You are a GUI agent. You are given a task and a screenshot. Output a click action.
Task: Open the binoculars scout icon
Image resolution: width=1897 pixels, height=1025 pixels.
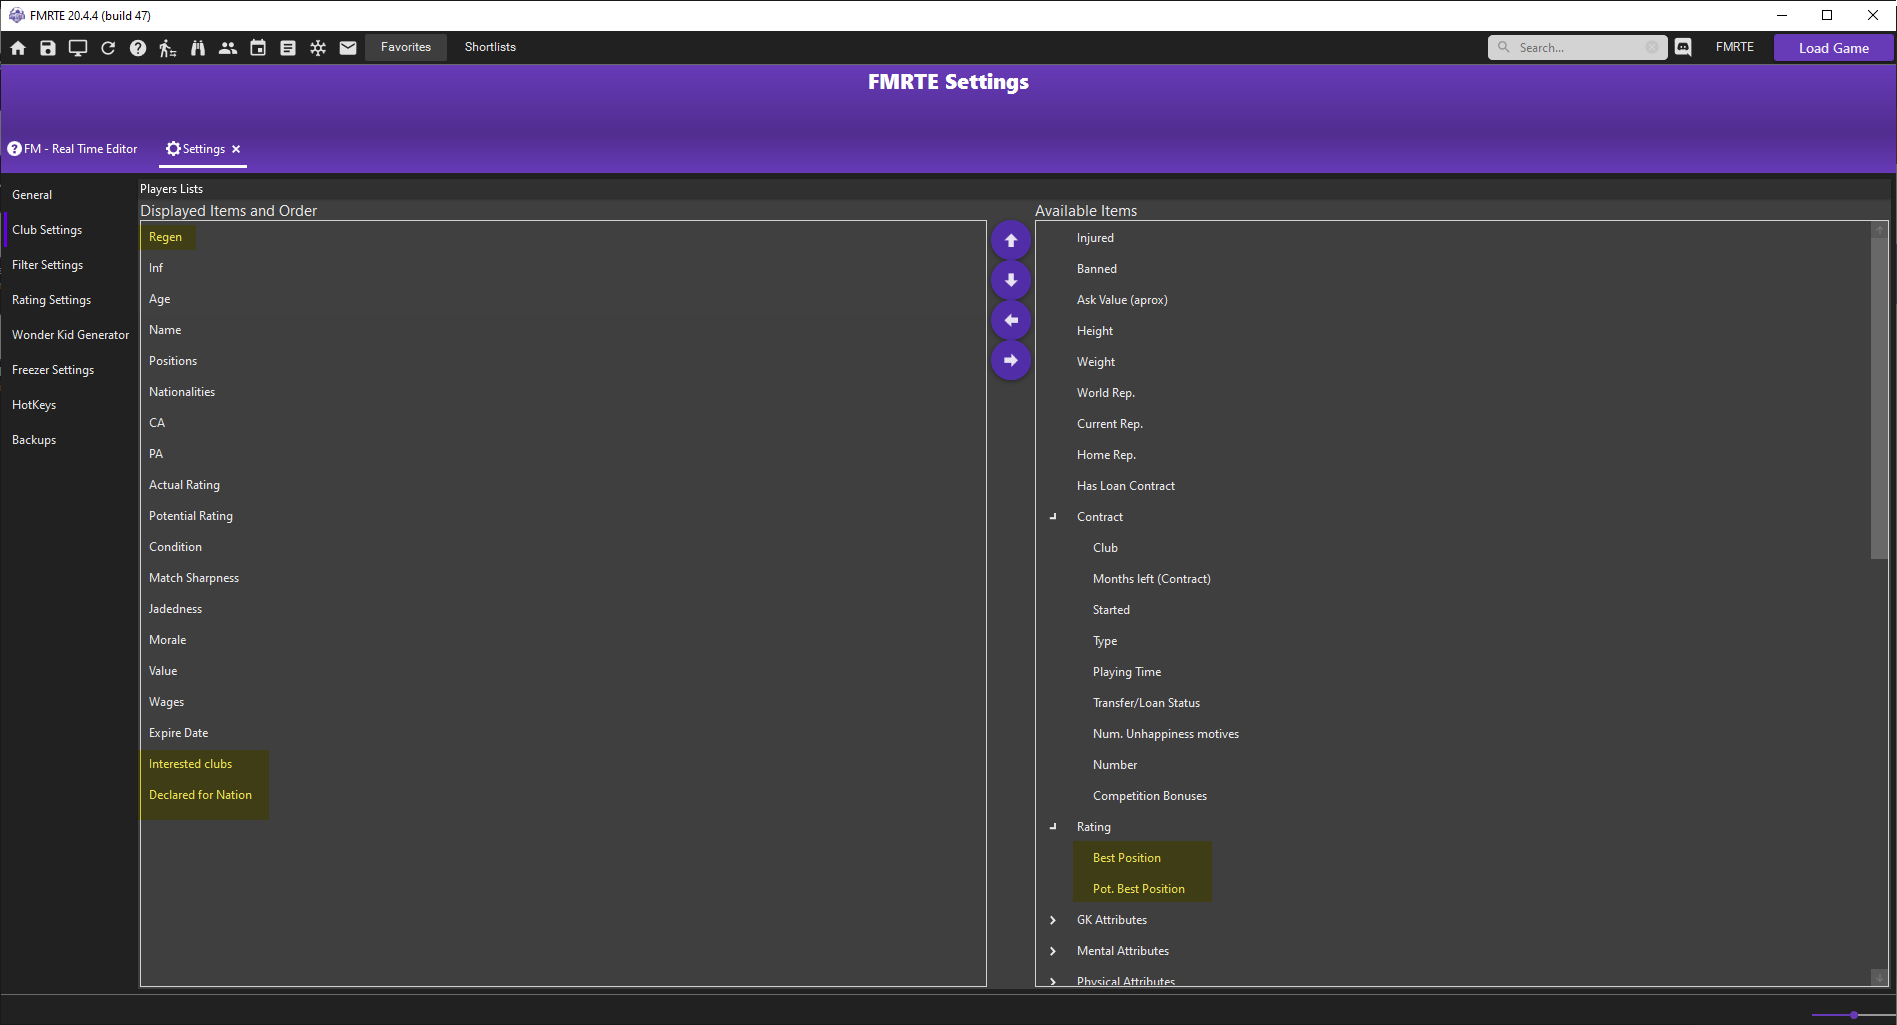pyautogui.click(x=198, y=48)
